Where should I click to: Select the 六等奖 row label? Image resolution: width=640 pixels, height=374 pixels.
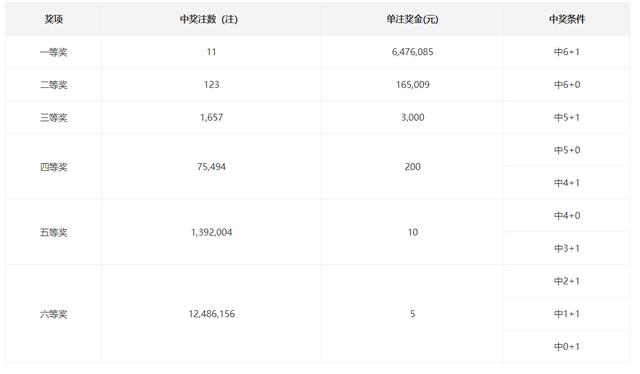click(53, 314)
